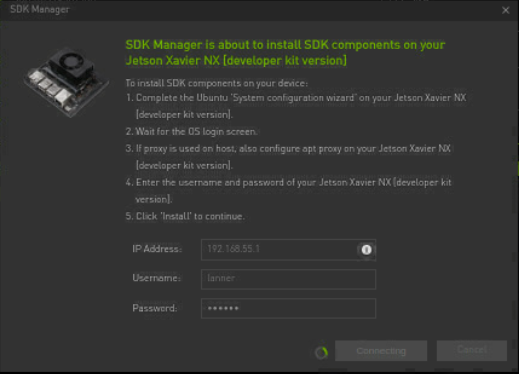Click the 'SDK Manager' window title text
The width and height of the screenshot is (520, 375).
pyautogui.click(x=40, y=9)
